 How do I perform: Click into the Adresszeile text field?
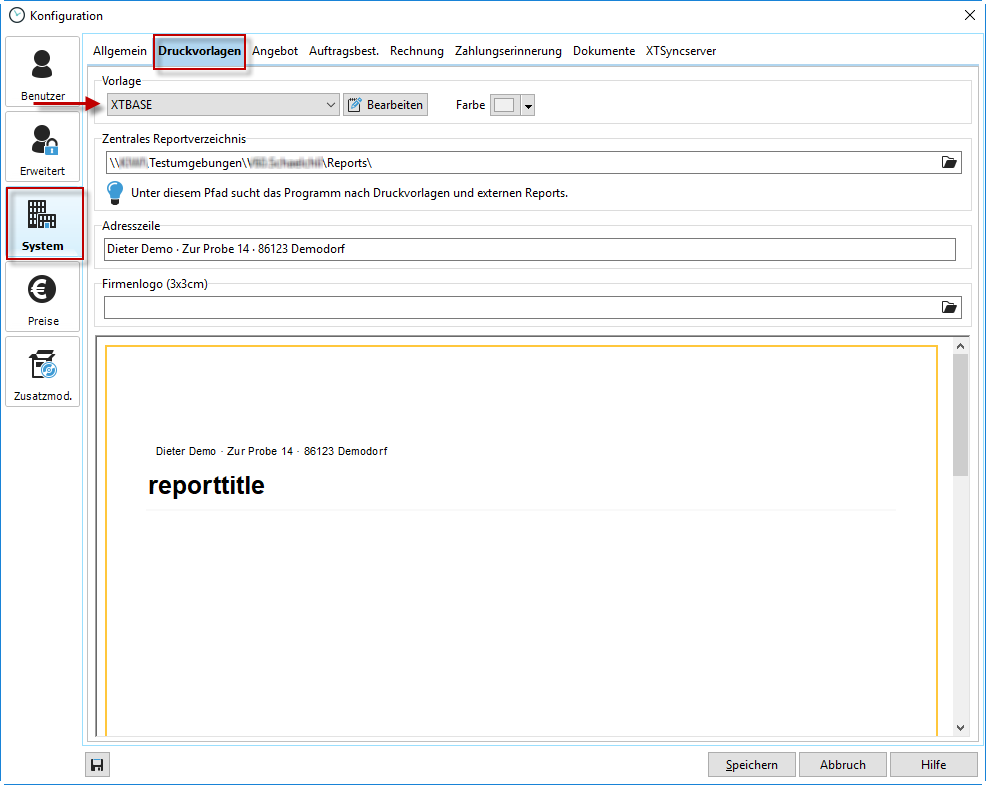[x=529, y=249]
